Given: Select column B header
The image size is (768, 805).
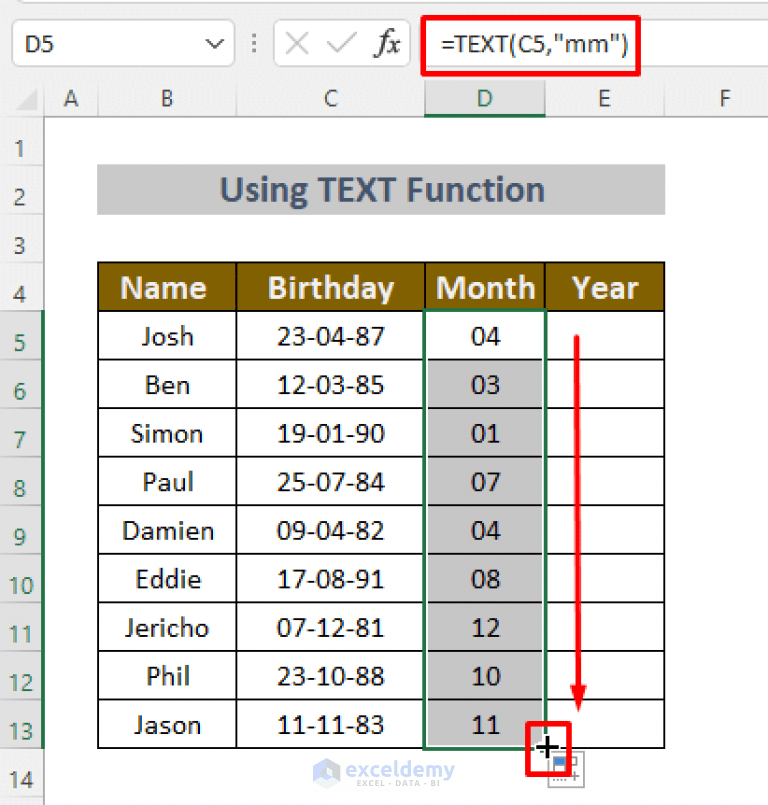Looking at the screenshot, I should click(167, 99).
